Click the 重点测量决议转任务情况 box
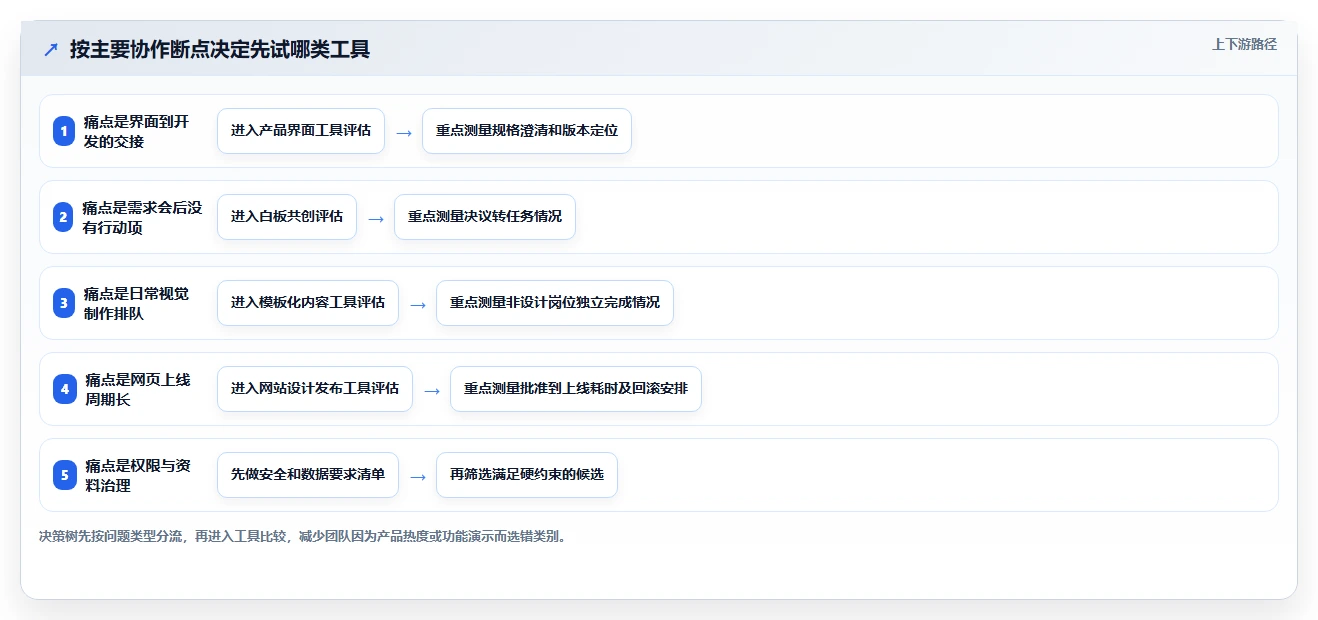 click(485, 217)
